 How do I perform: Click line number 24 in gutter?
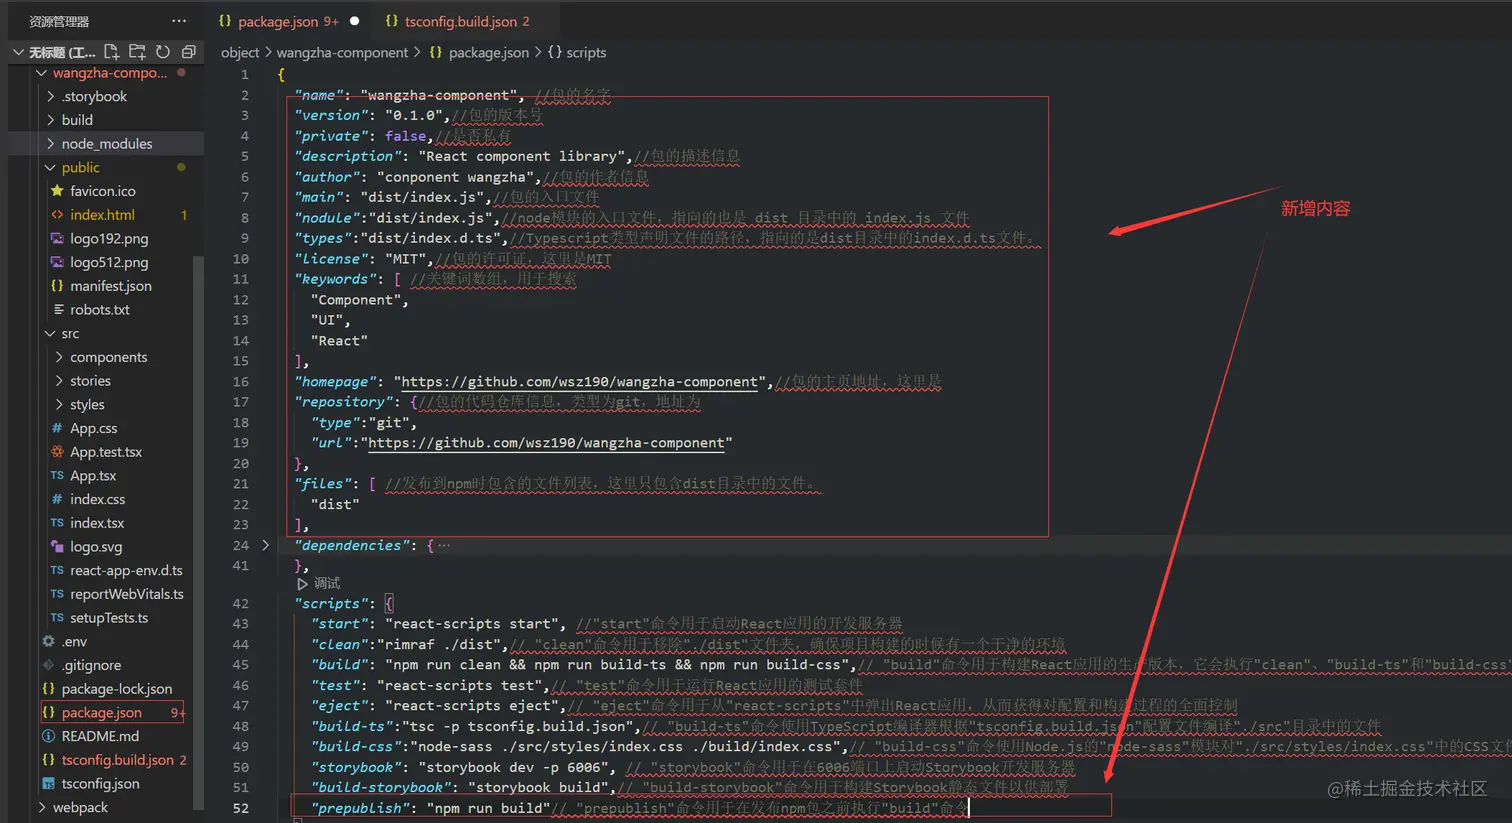pyautogui.click(x=240, y=545)
